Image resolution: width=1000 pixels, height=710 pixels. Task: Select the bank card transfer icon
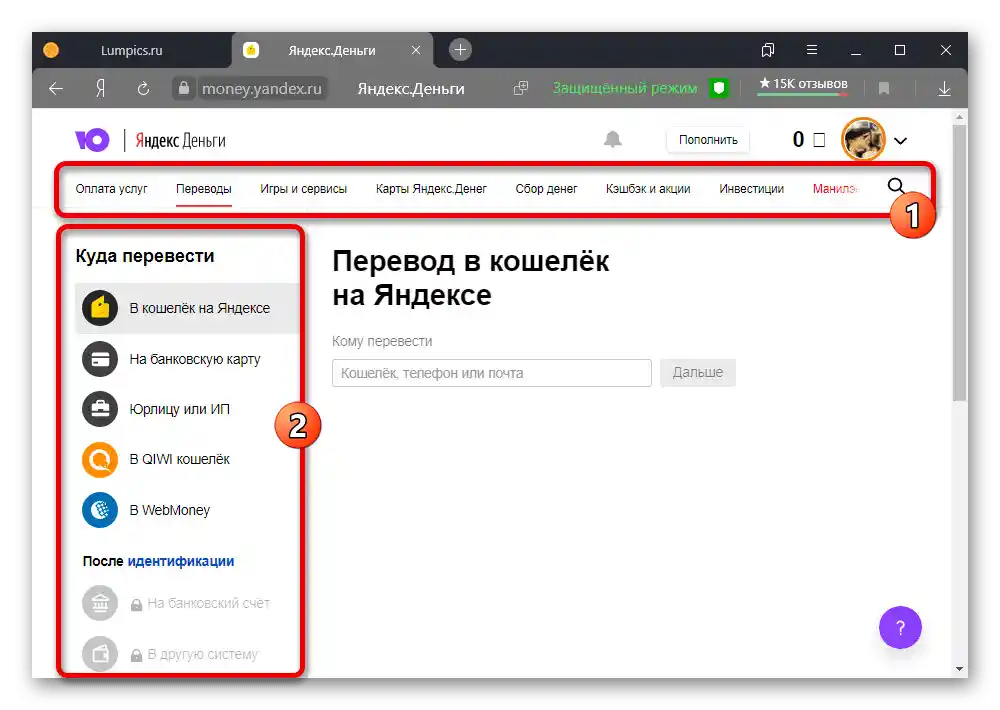tap(99, 358)
